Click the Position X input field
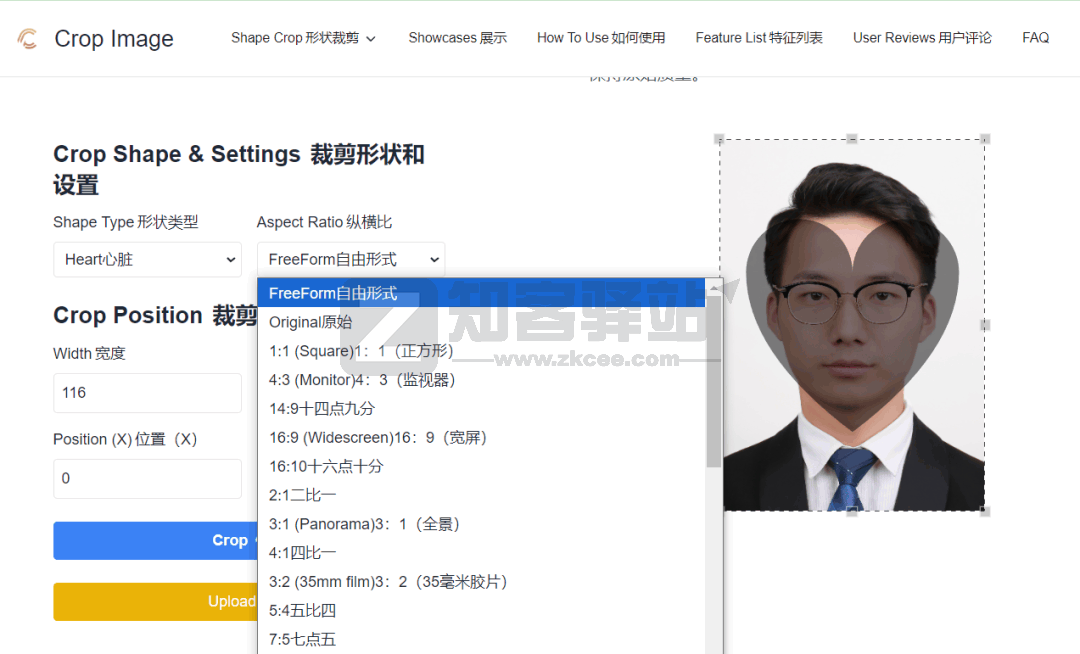 [x=147, y=479]
